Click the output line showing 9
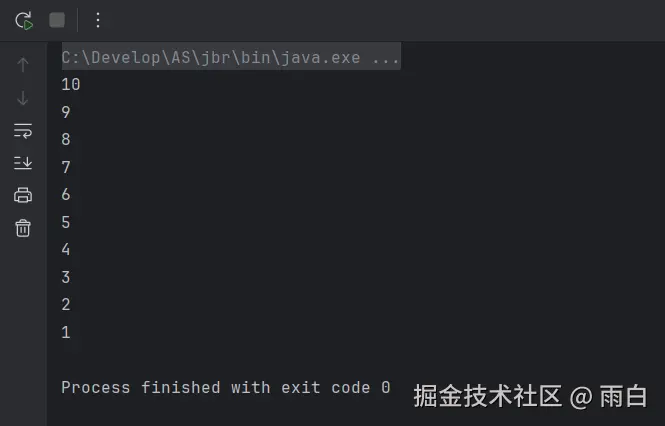The image size is (665, 426). coord(66,112)
